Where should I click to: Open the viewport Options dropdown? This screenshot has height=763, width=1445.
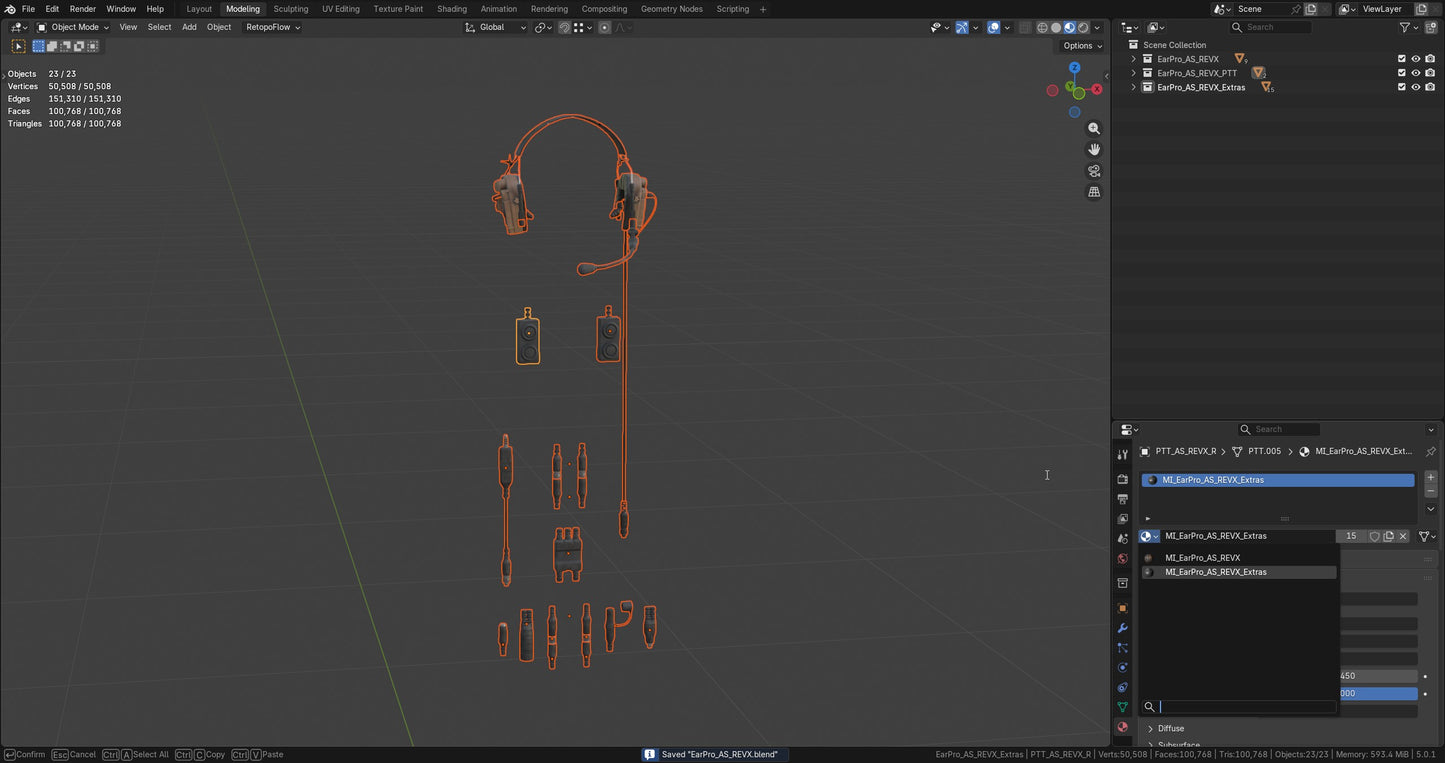1081,45
